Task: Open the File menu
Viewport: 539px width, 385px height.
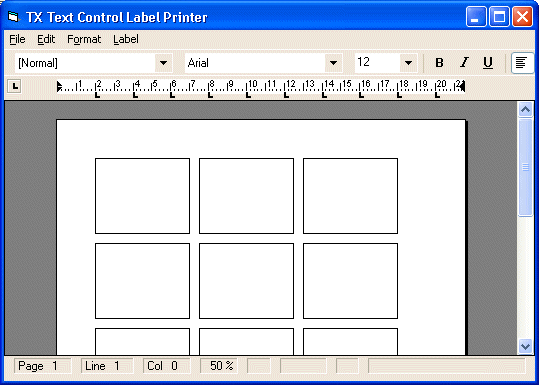Action: 17,39
